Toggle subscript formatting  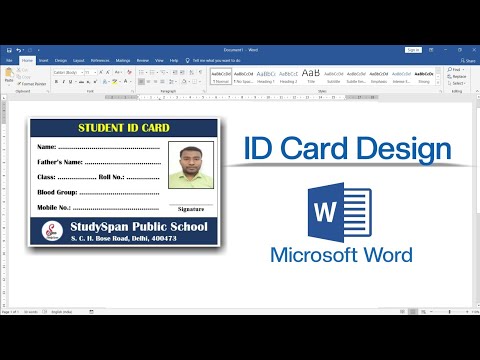tap(89, 82)
